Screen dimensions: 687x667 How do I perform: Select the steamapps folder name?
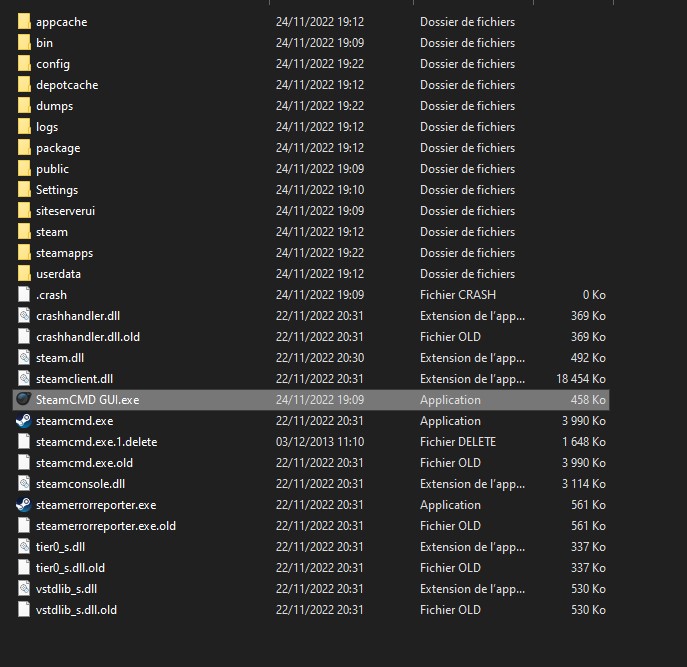[x=64, y=253]
